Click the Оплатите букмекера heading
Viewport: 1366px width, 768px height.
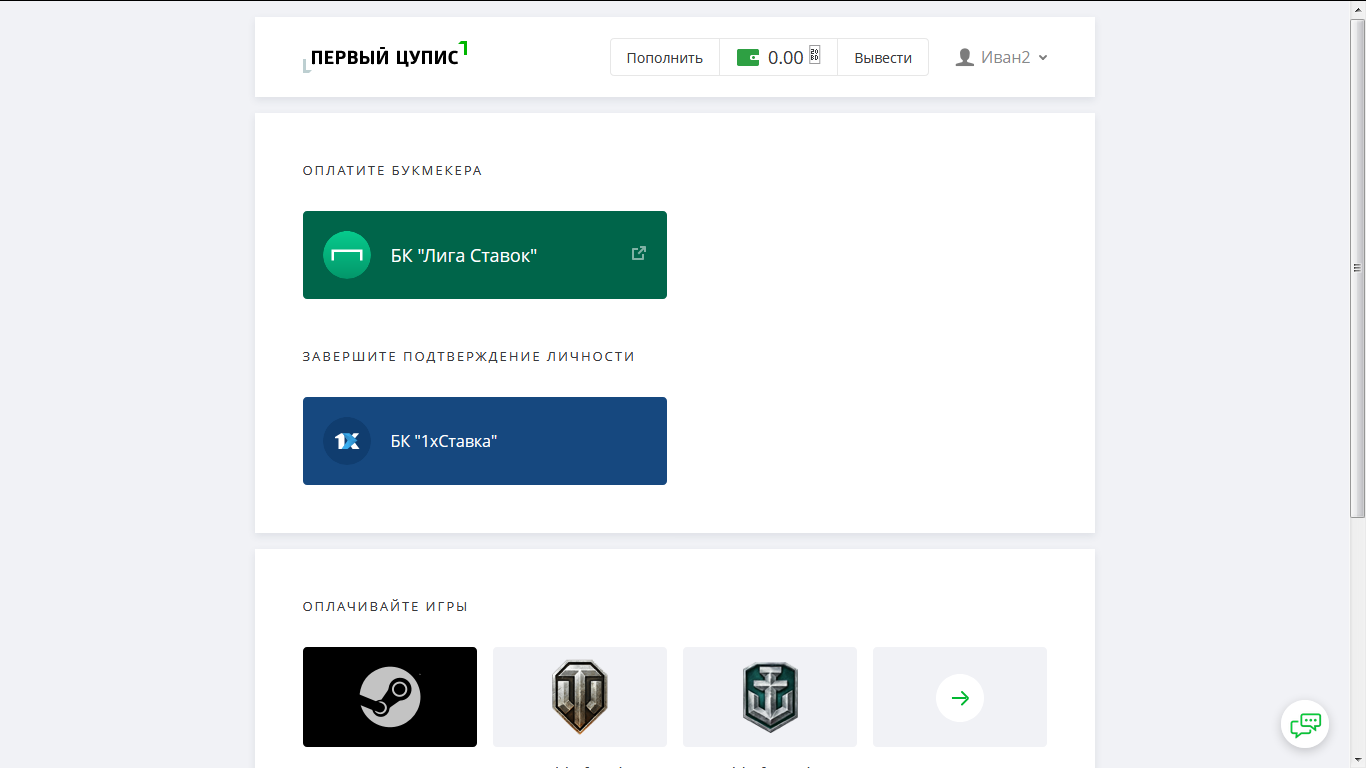click(x=393, y=171)
